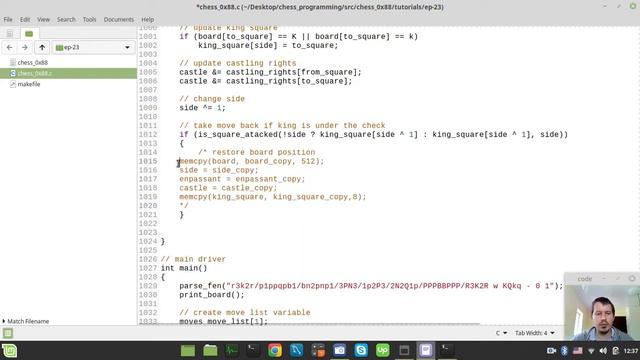The width and height of the screenshot is (640, 360).
Task: Open the Linux Mint start menu
Action: point(9,351)
